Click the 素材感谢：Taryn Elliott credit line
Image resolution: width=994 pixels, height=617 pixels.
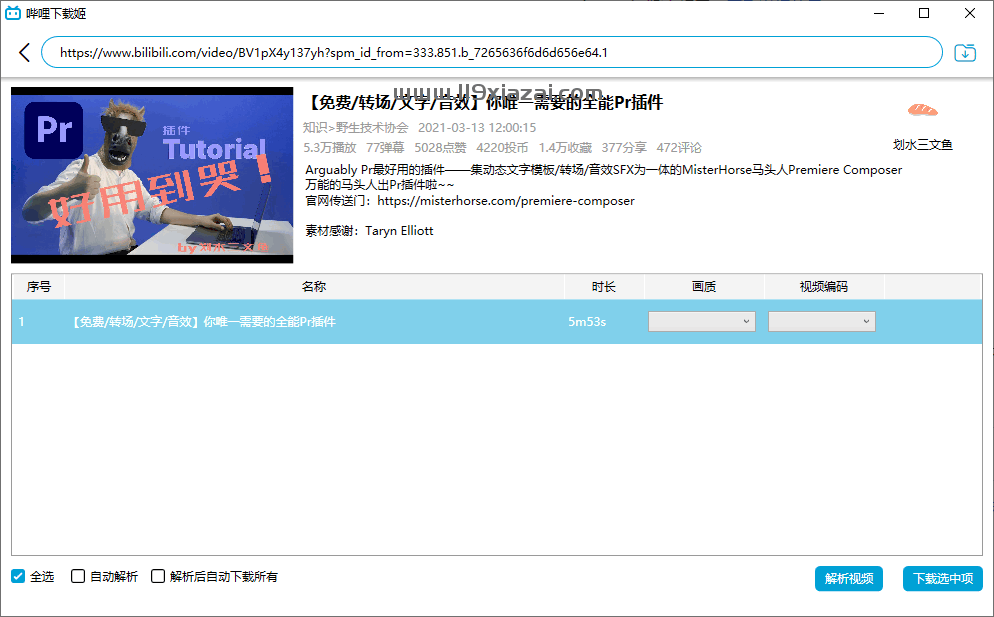point(369,231)
